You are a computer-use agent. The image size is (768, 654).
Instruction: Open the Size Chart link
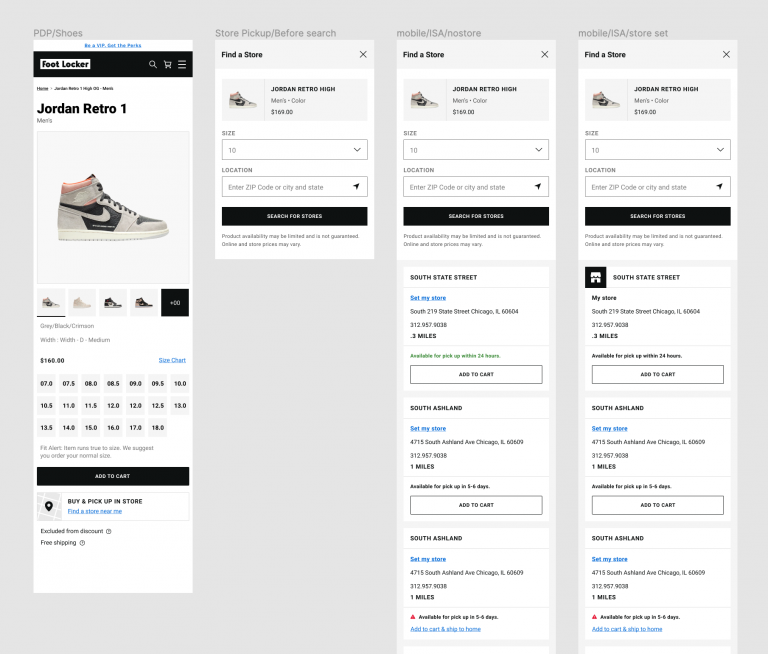[172, 360]
